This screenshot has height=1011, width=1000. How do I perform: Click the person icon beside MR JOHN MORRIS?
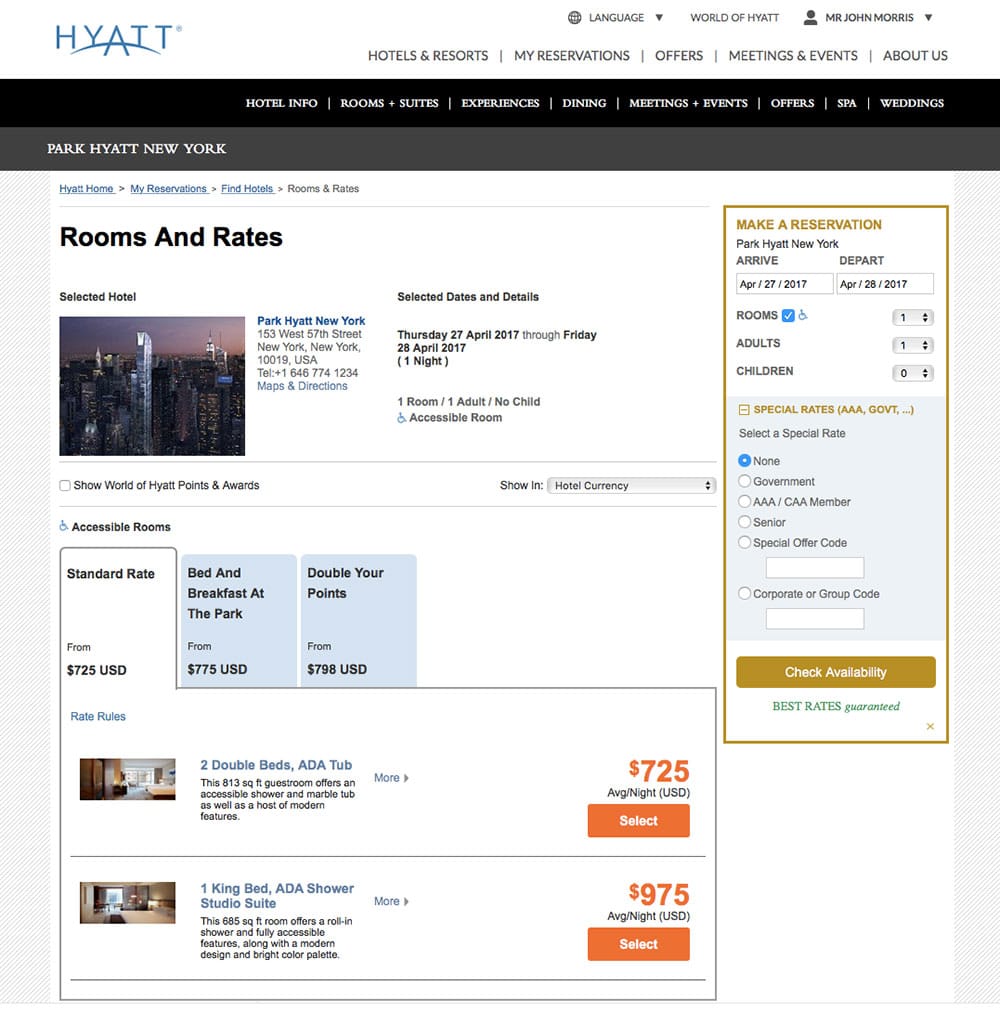click(x=808, y=16)
